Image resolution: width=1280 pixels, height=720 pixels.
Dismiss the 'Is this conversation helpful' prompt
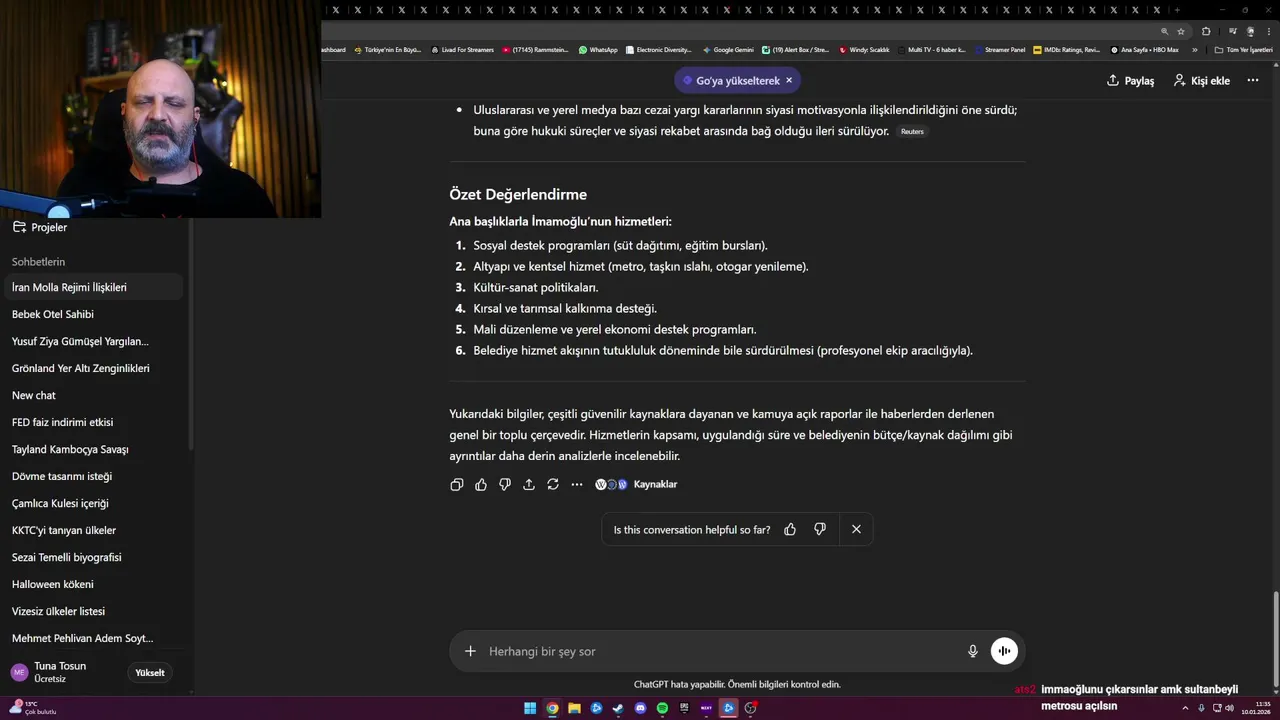(x=856, y=529)
